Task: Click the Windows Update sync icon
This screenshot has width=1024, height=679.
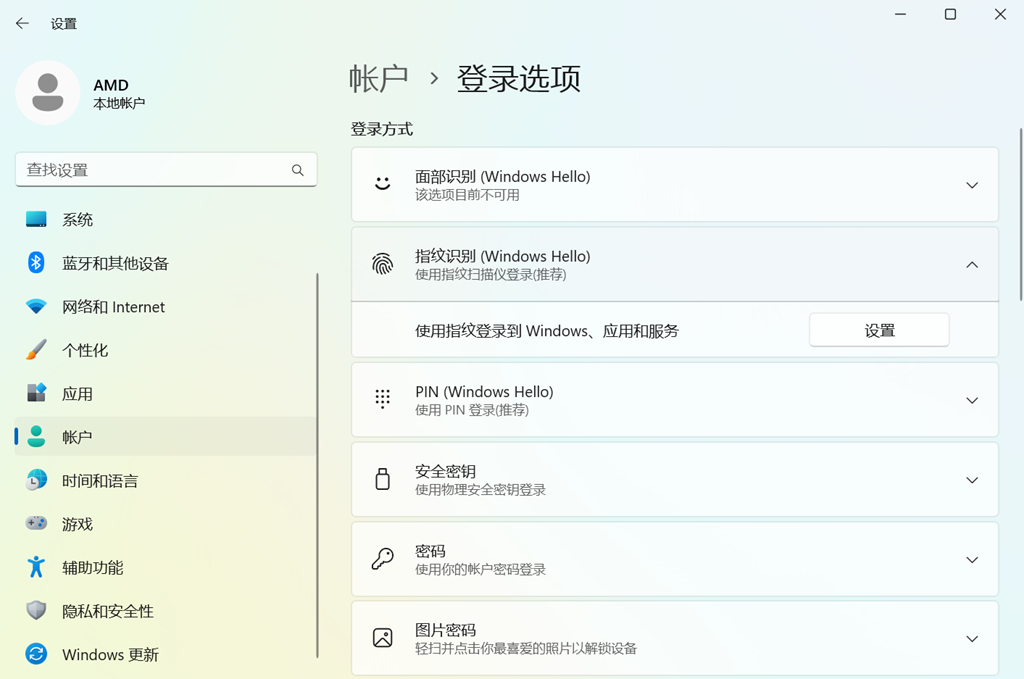Action: [x=36, y=654]
